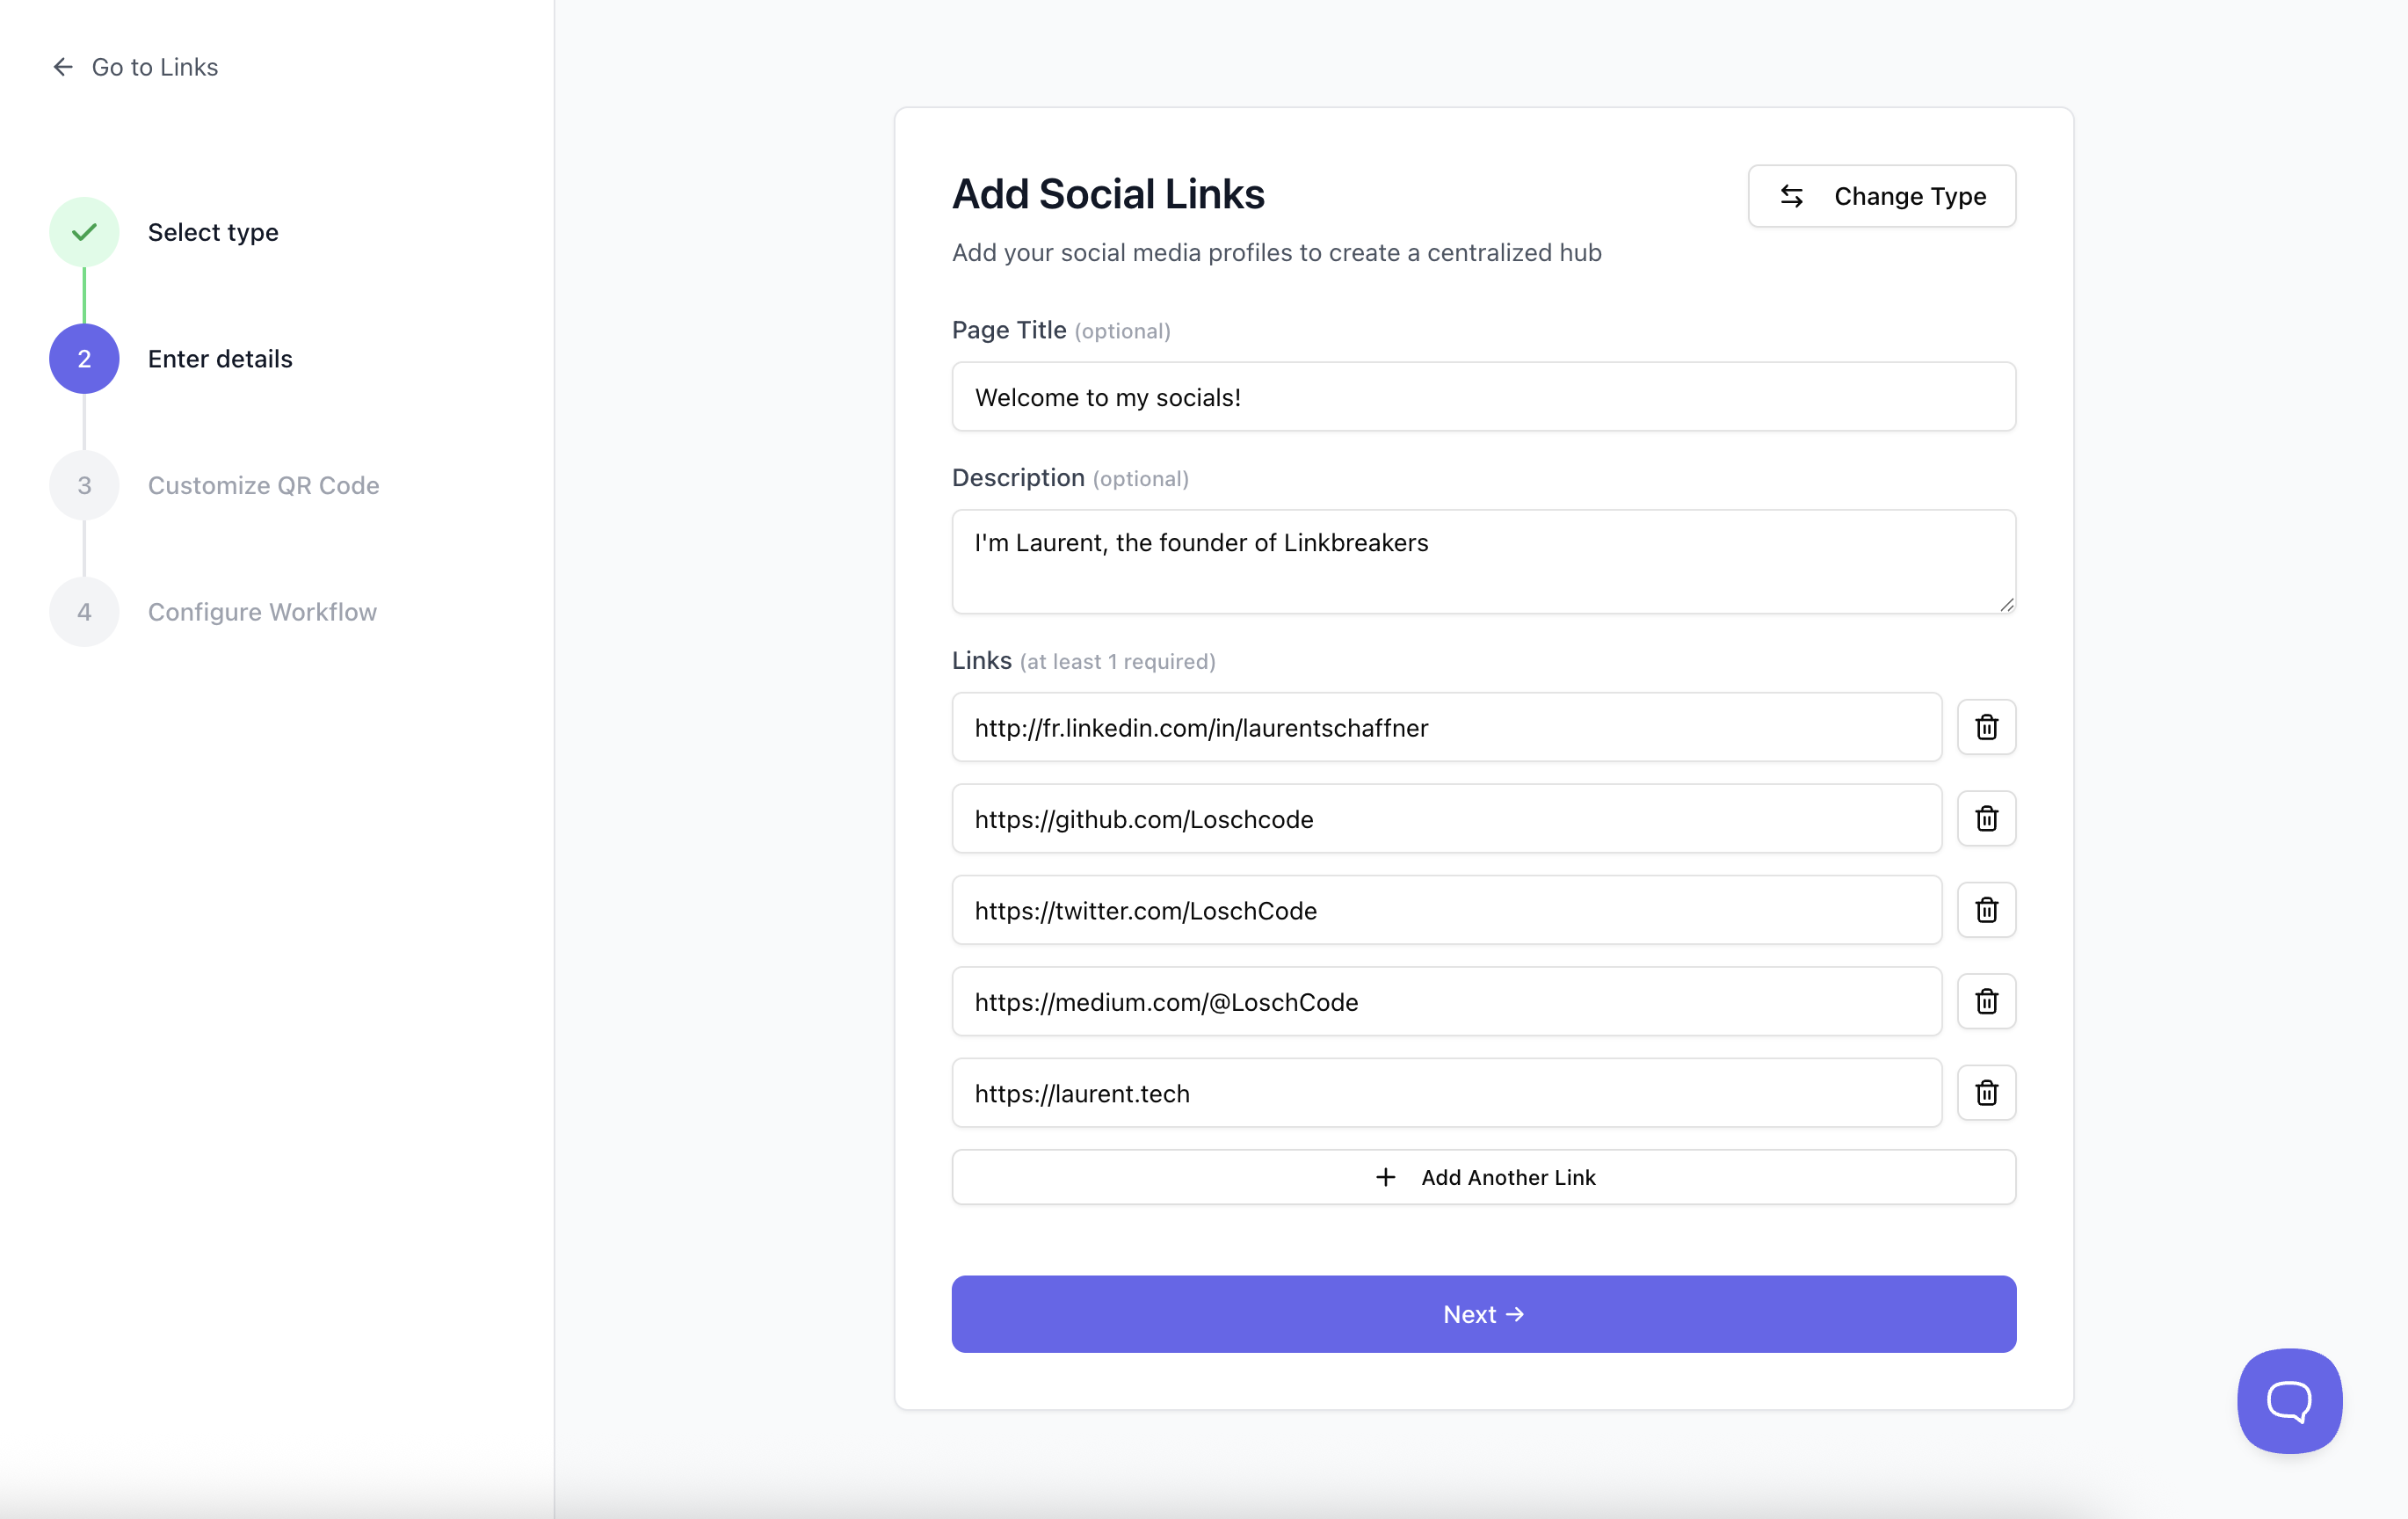Open the chat support bubble
This screenshot has height=1519, width=2408.
click(x=2289, y=1400)
